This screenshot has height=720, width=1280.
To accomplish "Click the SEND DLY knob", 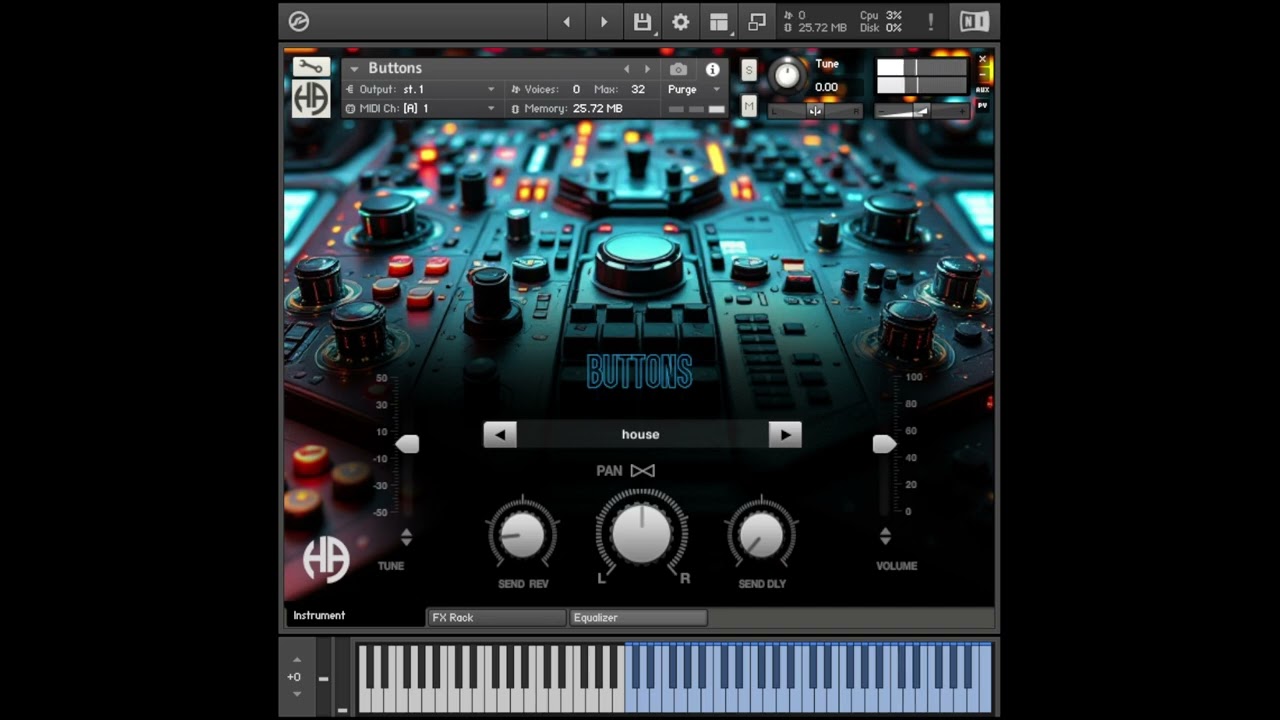I will tap(762, 535).
